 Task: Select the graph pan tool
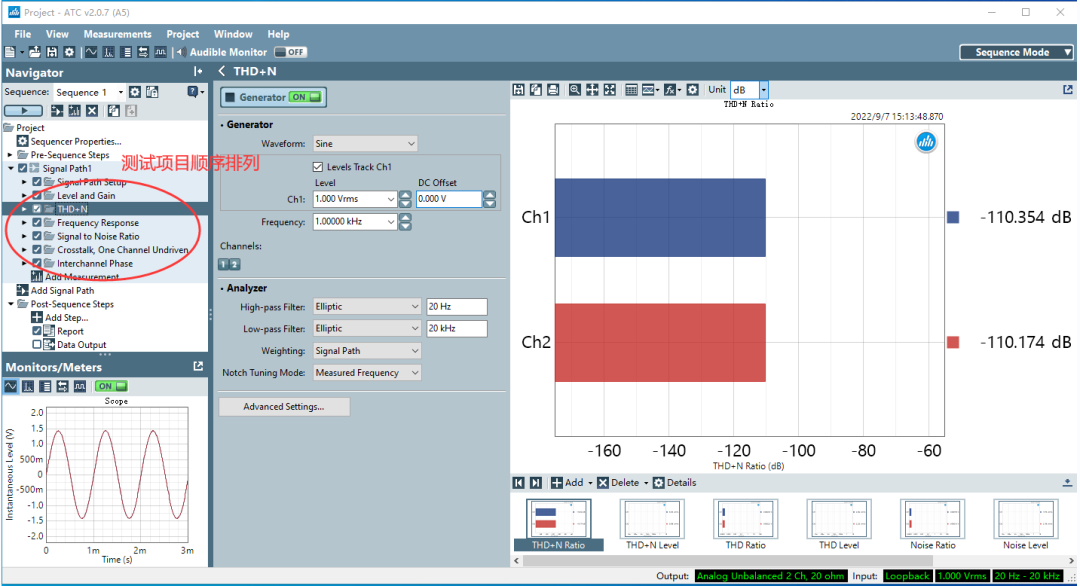click(x=592, y=90)
